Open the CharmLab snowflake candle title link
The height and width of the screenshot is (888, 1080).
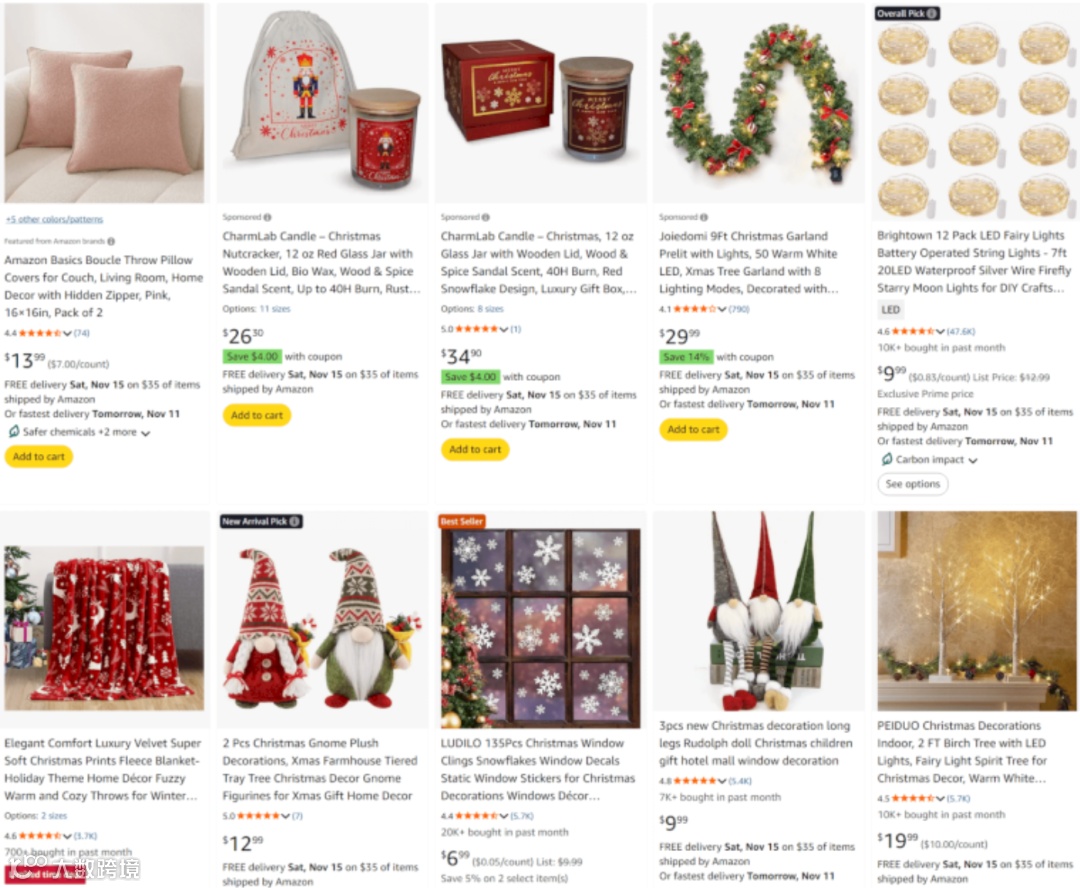(538, 262)
